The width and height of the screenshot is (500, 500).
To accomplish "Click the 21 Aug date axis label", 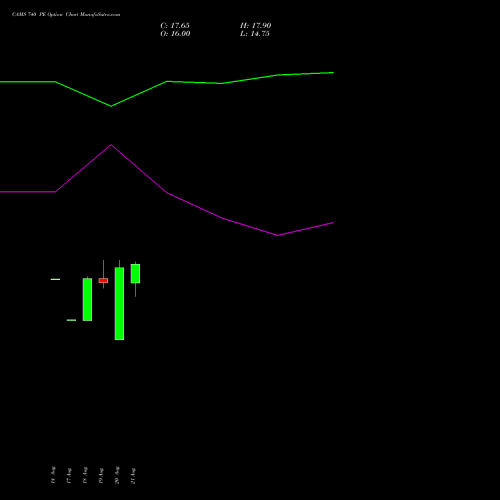I will 133,475.
